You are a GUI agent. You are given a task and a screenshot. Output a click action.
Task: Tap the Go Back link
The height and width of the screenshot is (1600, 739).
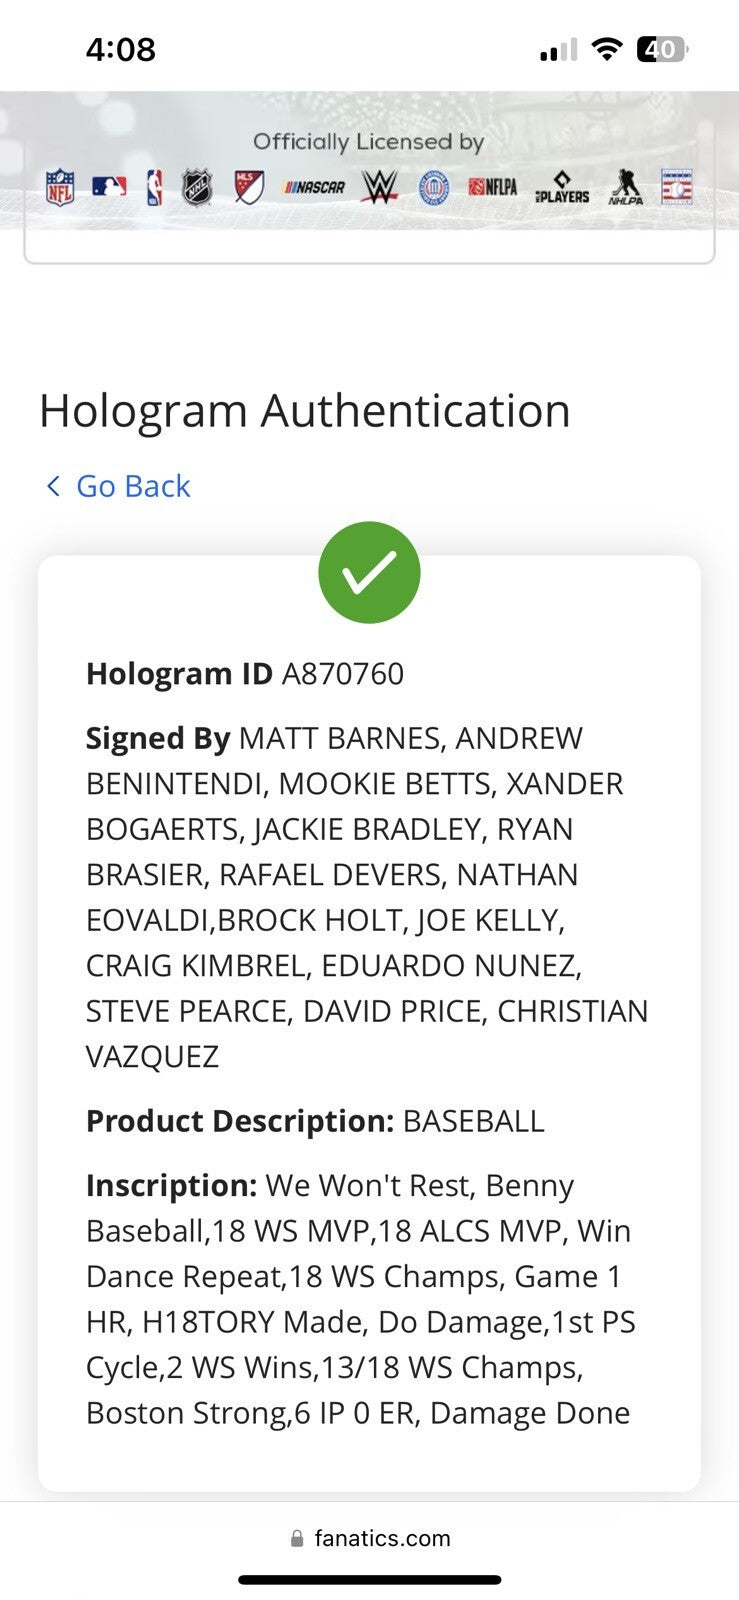point(133,486)
